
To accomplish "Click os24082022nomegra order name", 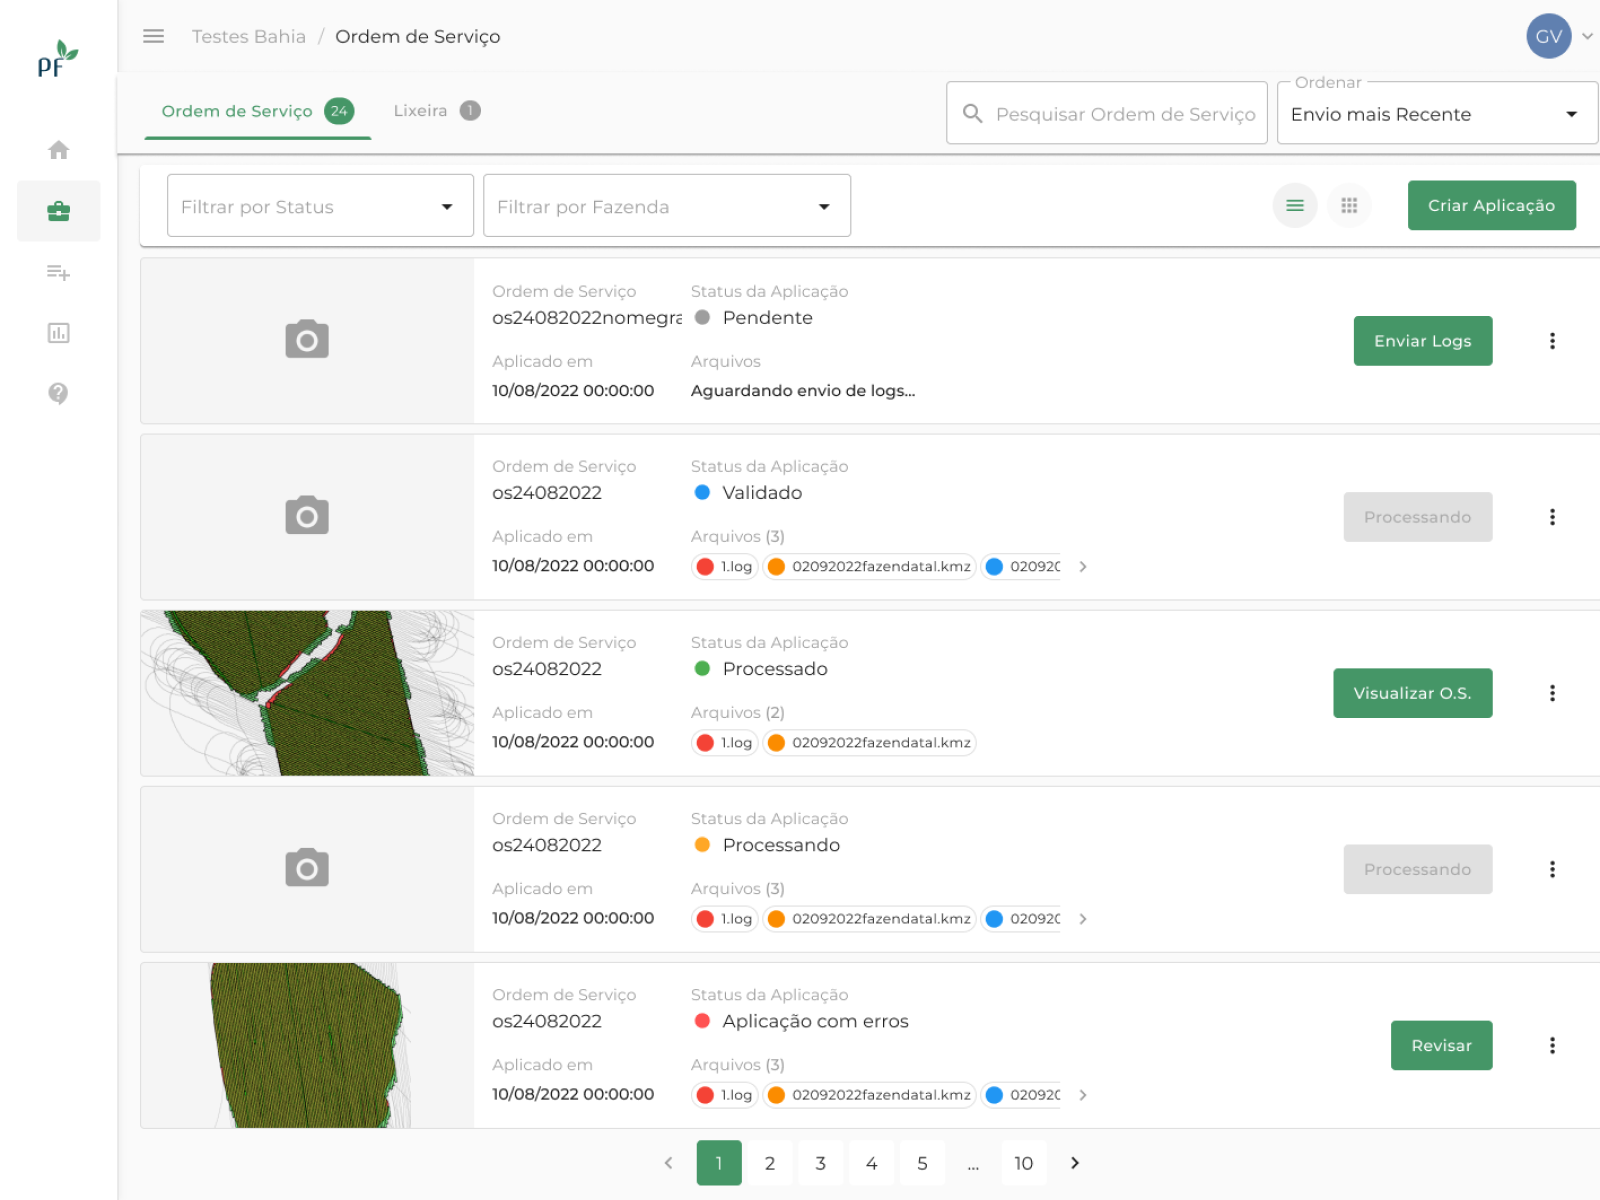I will (587, 318).
